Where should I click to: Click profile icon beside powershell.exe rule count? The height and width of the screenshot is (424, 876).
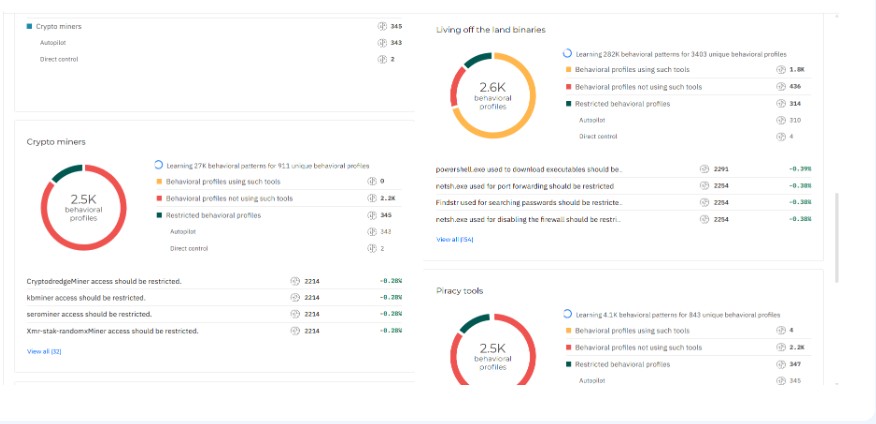pos(704,169)
